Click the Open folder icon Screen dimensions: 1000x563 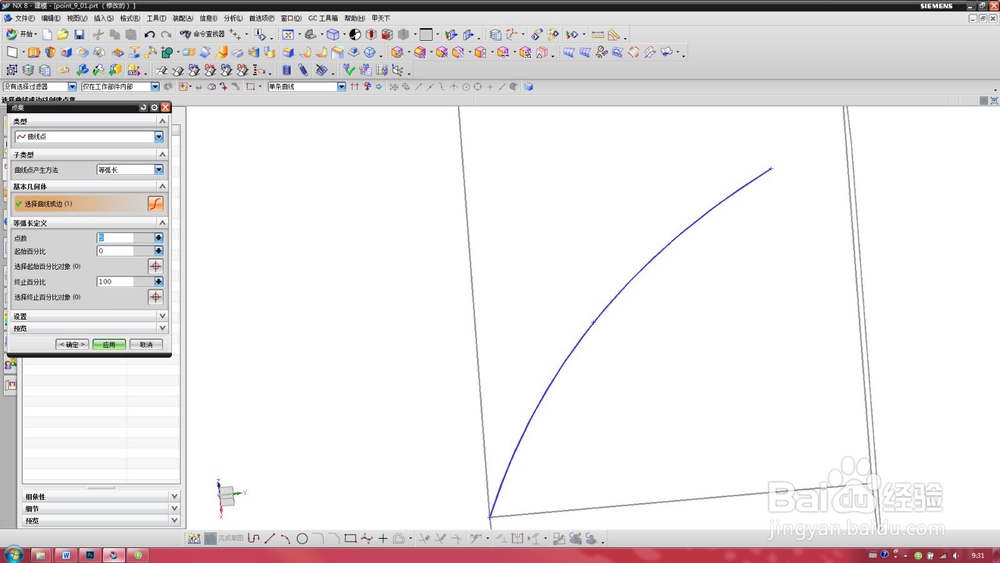[62, 34]
